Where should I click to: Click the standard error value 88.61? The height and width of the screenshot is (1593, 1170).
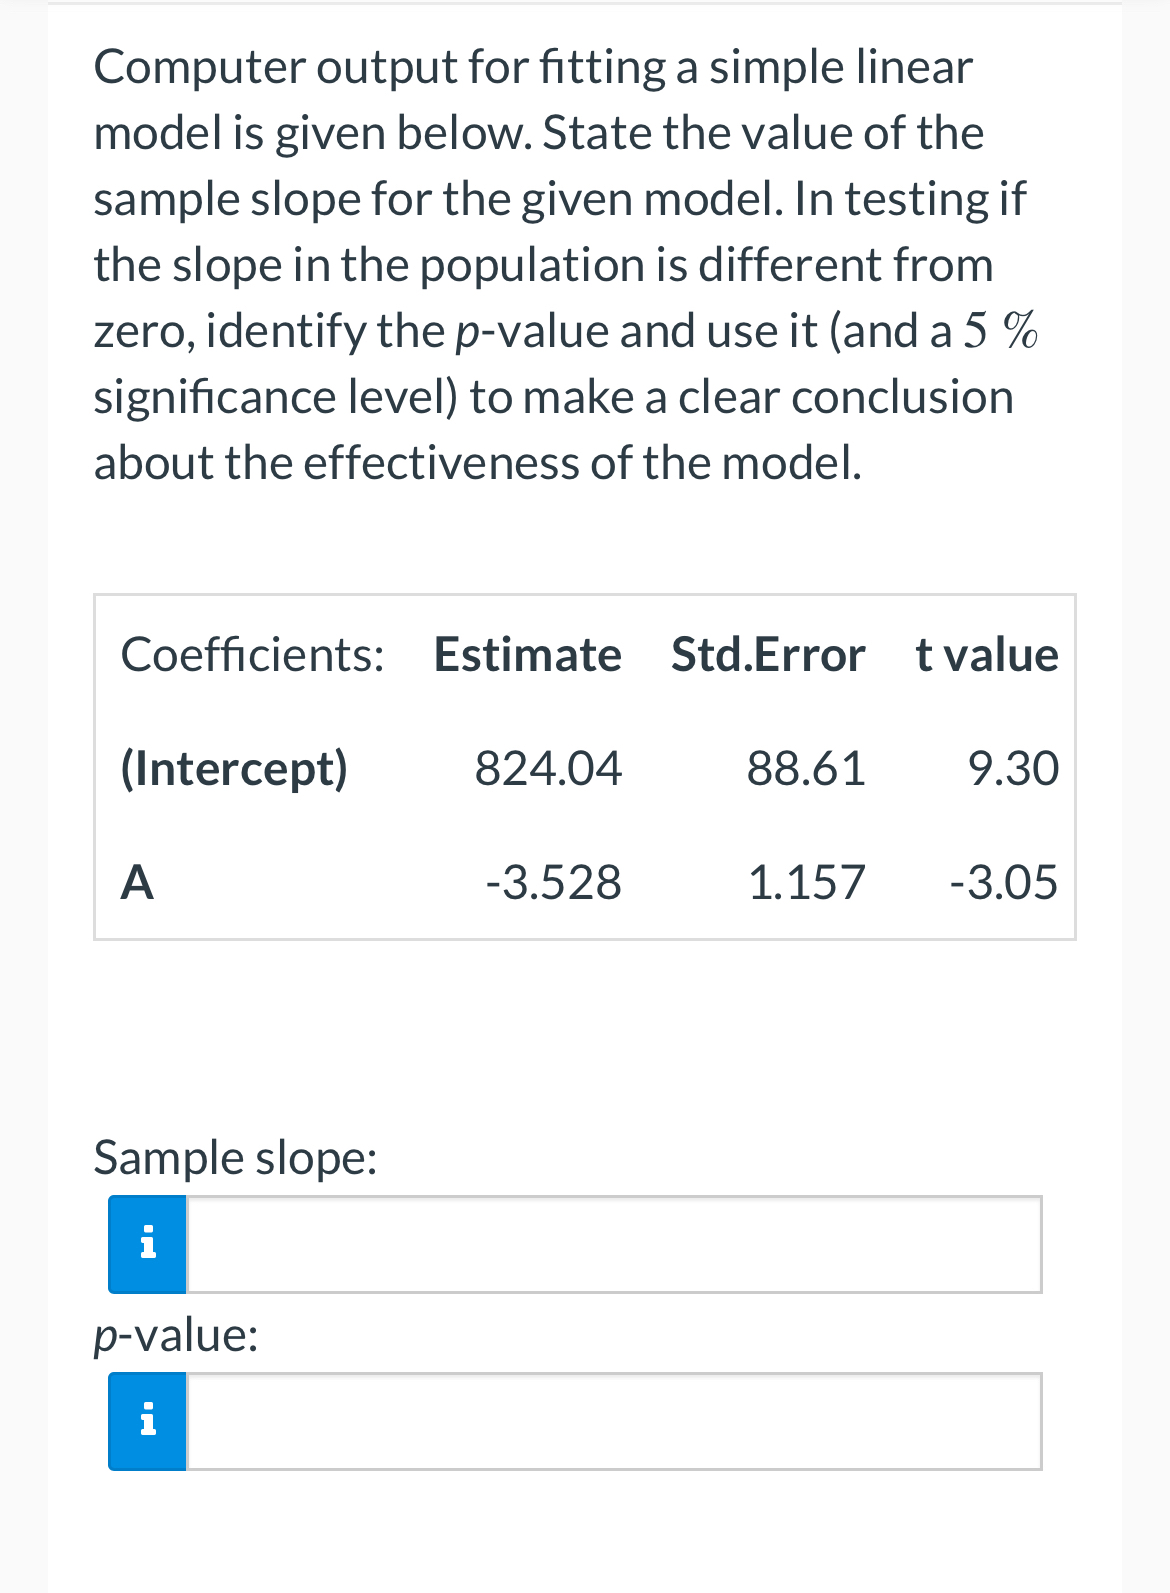pos(806,769)
